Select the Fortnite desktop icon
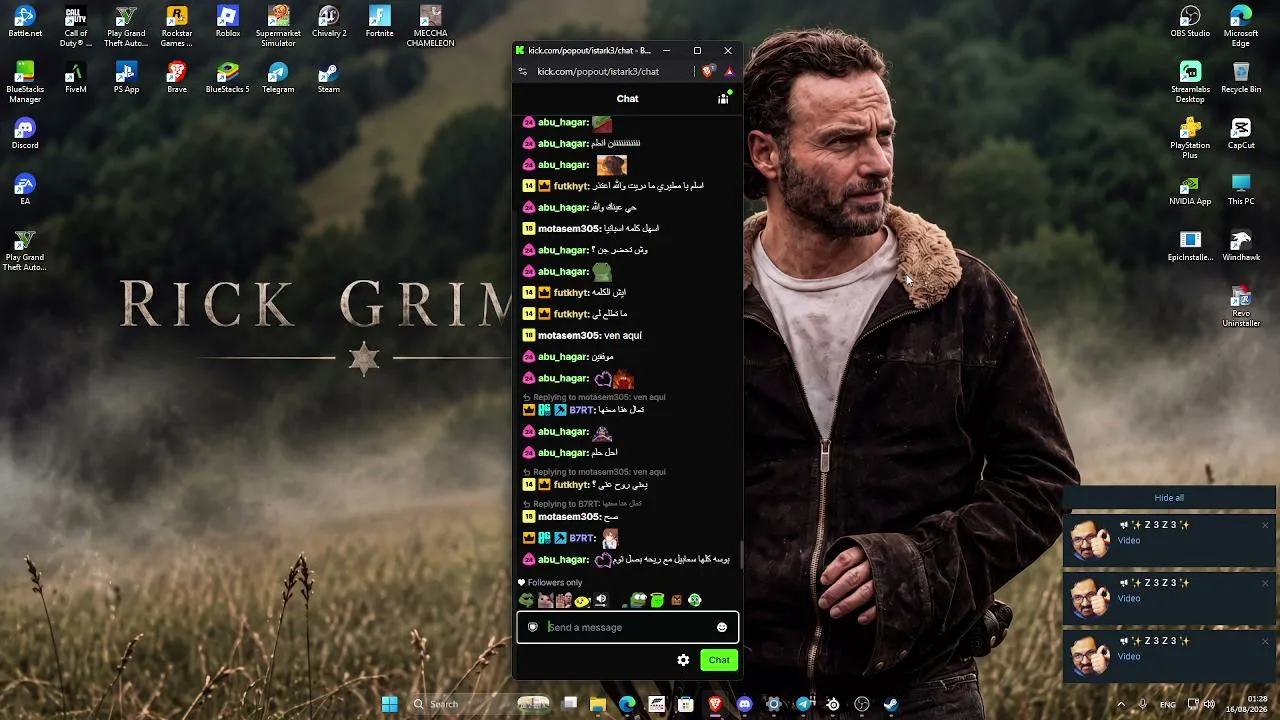Image resolution: width=1280 pixels, height=720 pixels. pos(379,23)
